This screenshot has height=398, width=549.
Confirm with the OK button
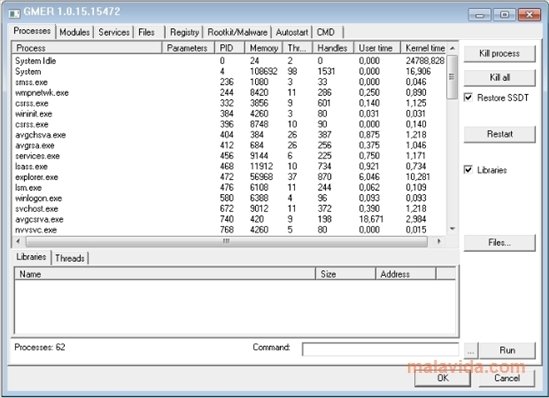click(443, 378)
